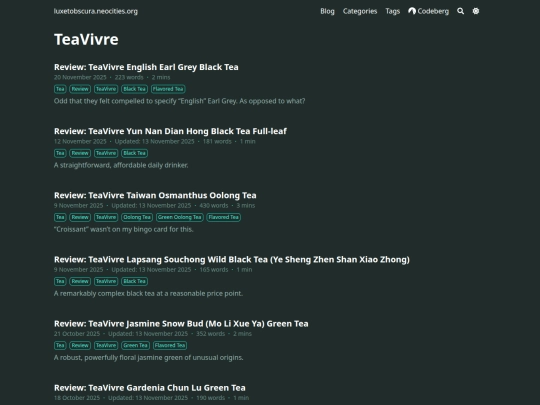Open the Blog menu item
This screenshot has height=405, width=540.
[x=327, y=11]
